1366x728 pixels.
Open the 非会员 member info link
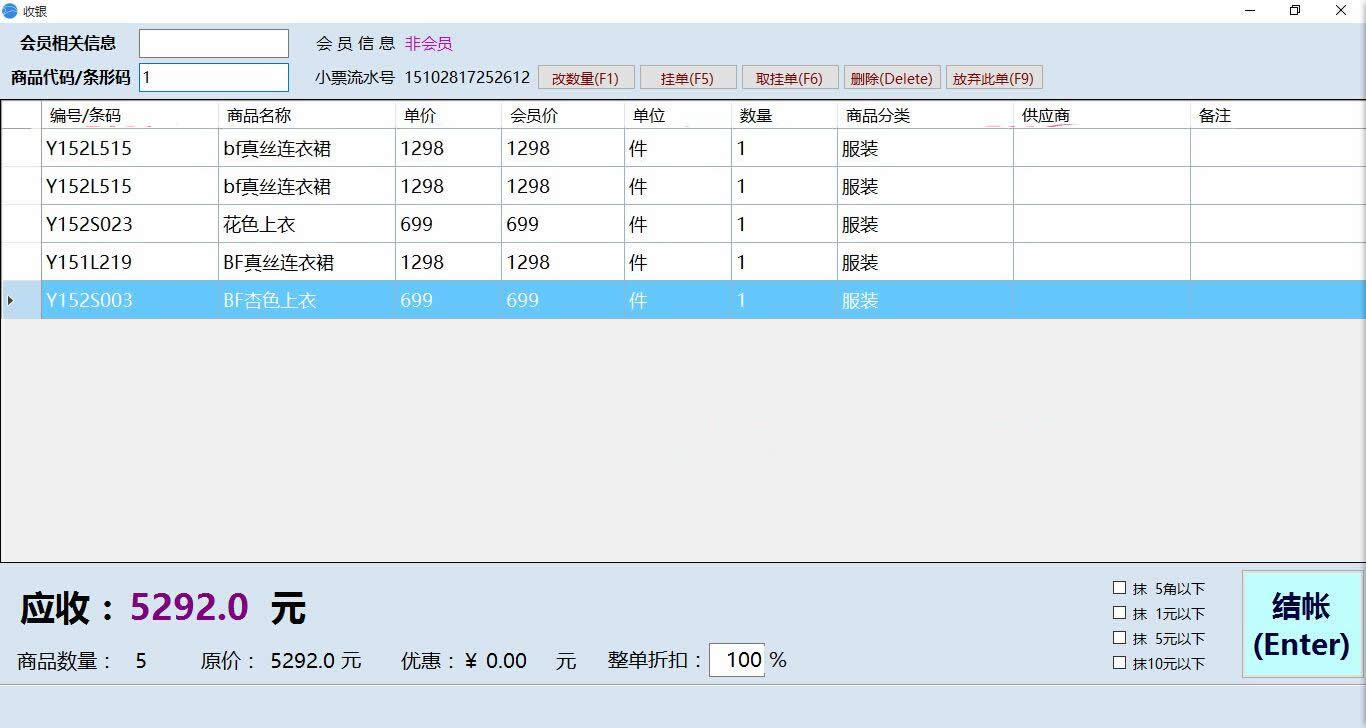point(428,43)
